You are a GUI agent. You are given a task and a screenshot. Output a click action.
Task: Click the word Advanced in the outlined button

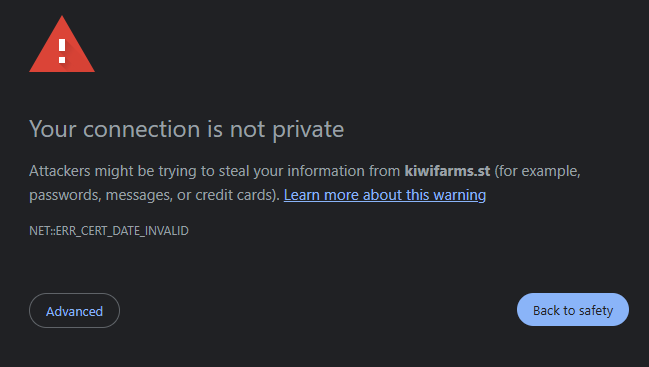(x=75, y=311)
